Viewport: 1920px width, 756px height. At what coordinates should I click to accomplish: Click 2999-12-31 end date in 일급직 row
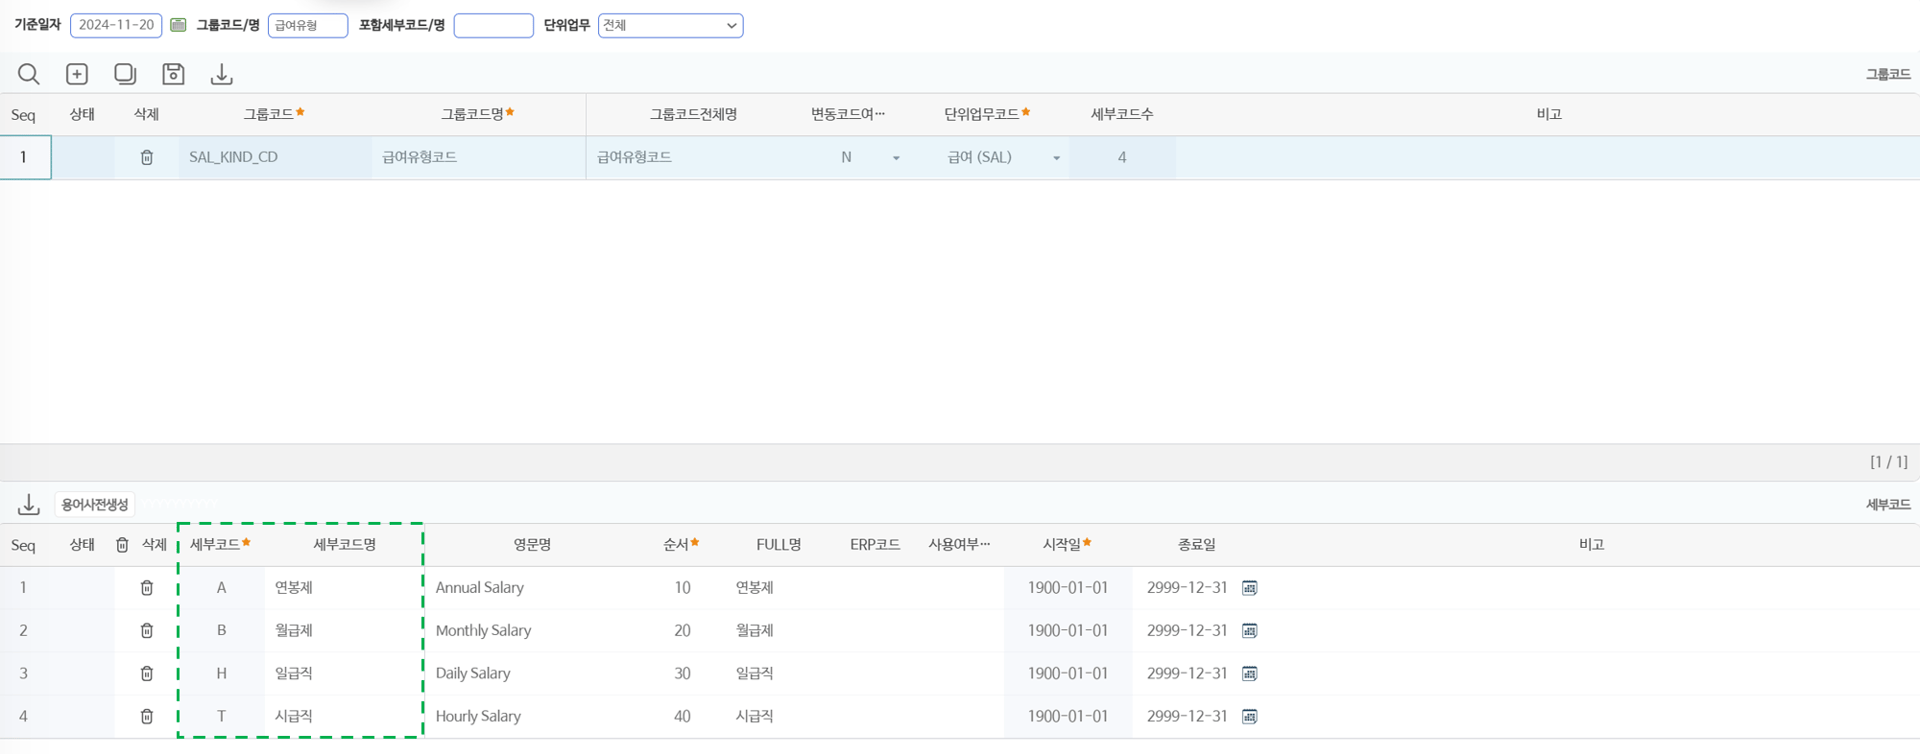coord(1187,674)
